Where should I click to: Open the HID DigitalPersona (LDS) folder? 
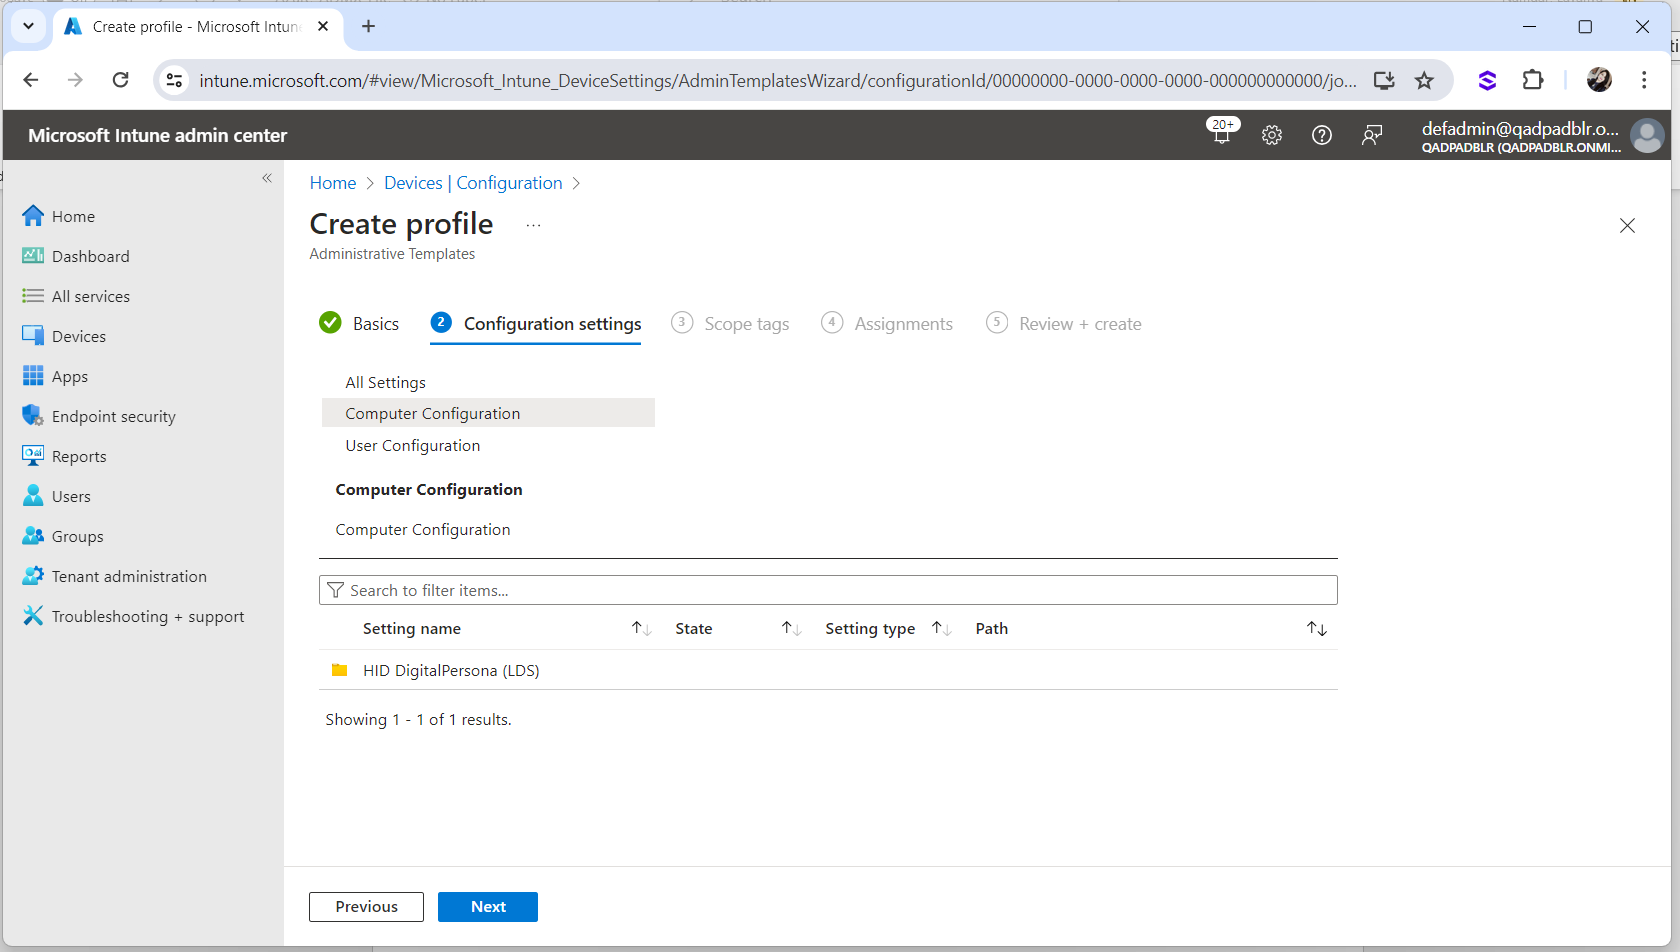coord(451,670)
